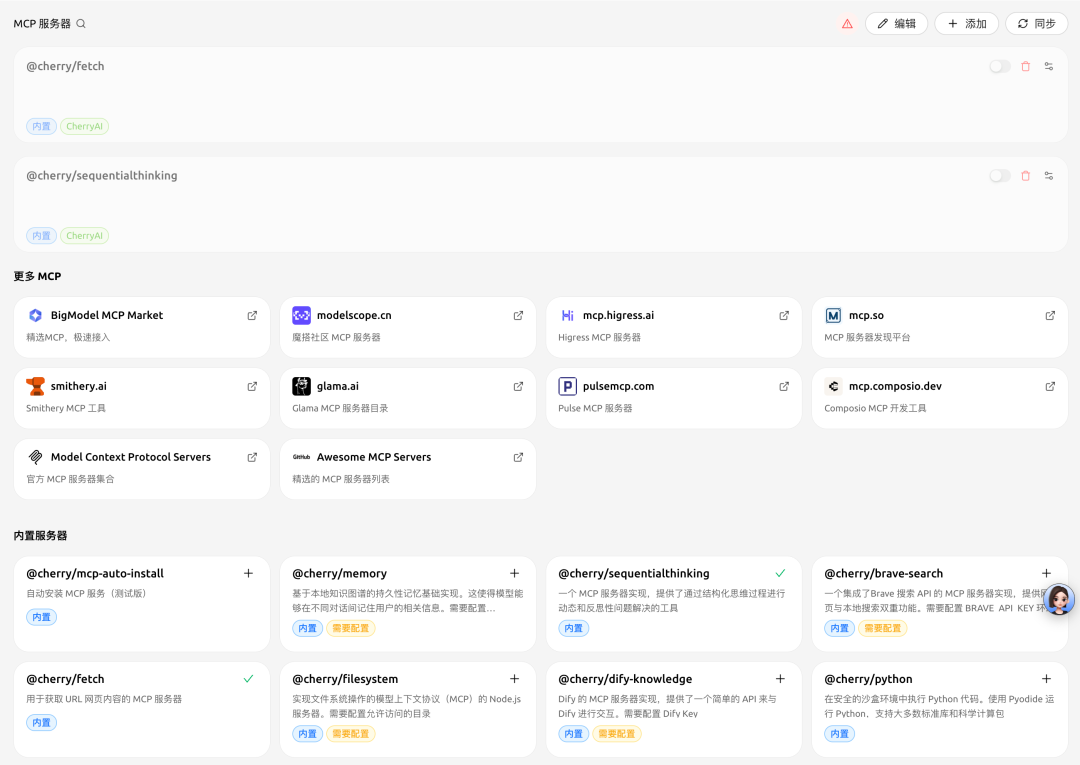Click the CherryAI tag on @cherry/fetch
The width and height of the screenshot is (1080, 765).
coord(85,127)
